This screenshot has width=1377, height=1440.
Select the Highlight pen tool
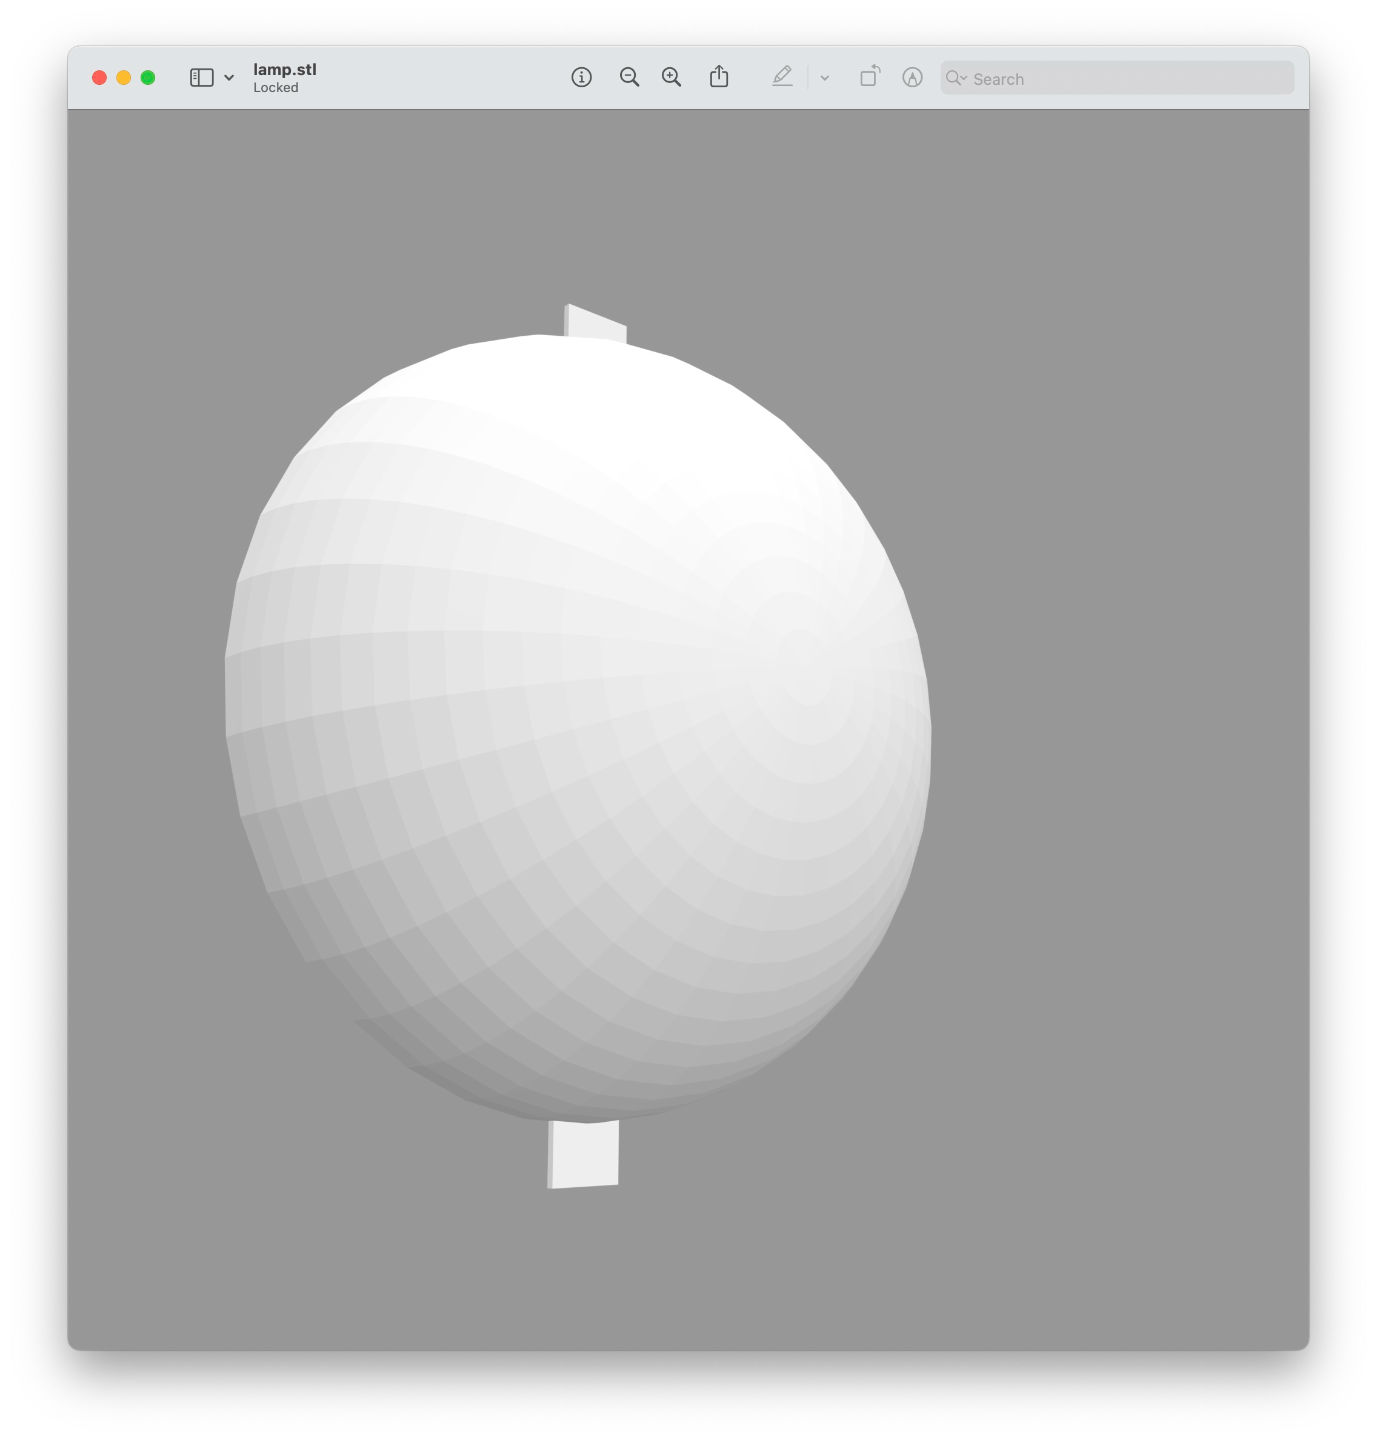click(782, 77)
